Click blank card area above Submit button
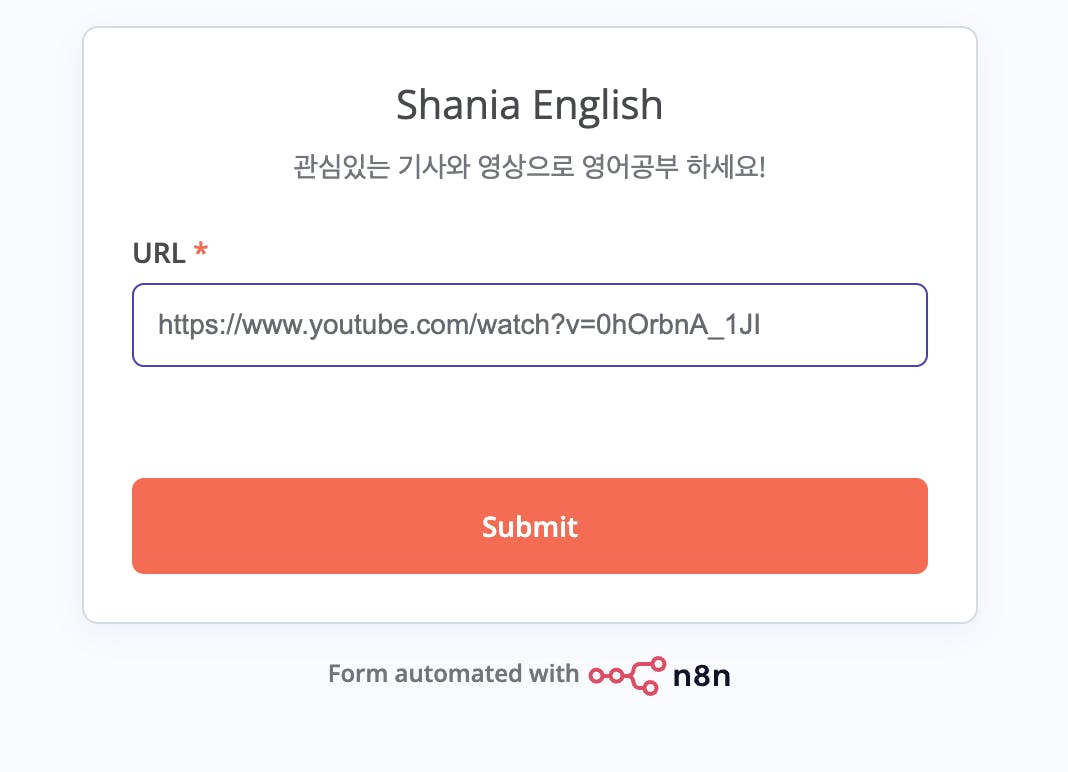Image resolution: width=1068 pixels, height=772 pixels. click(x=529, y=422)
